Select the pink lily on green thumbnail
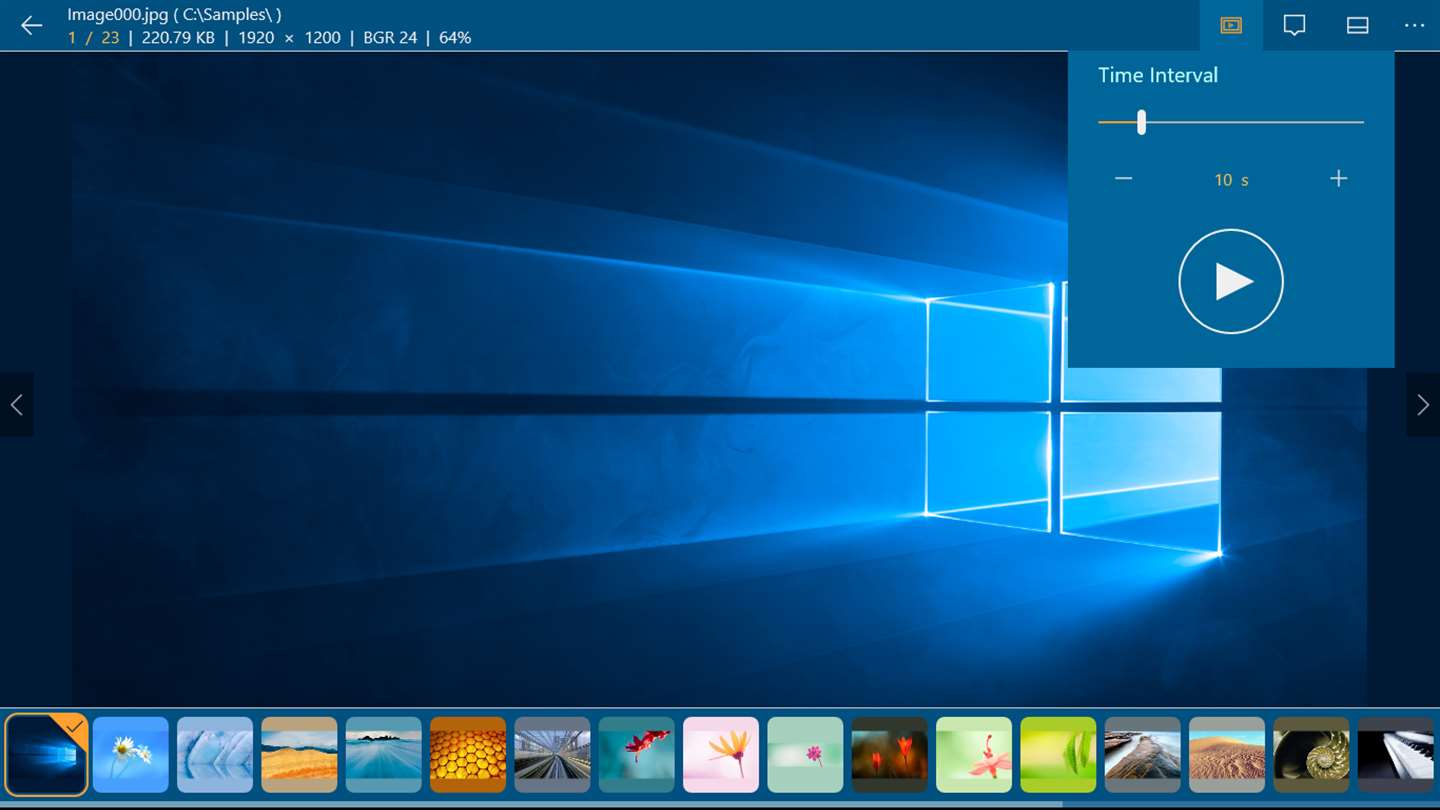This screenshot has height=810, width=1440. tap(974, 754)
